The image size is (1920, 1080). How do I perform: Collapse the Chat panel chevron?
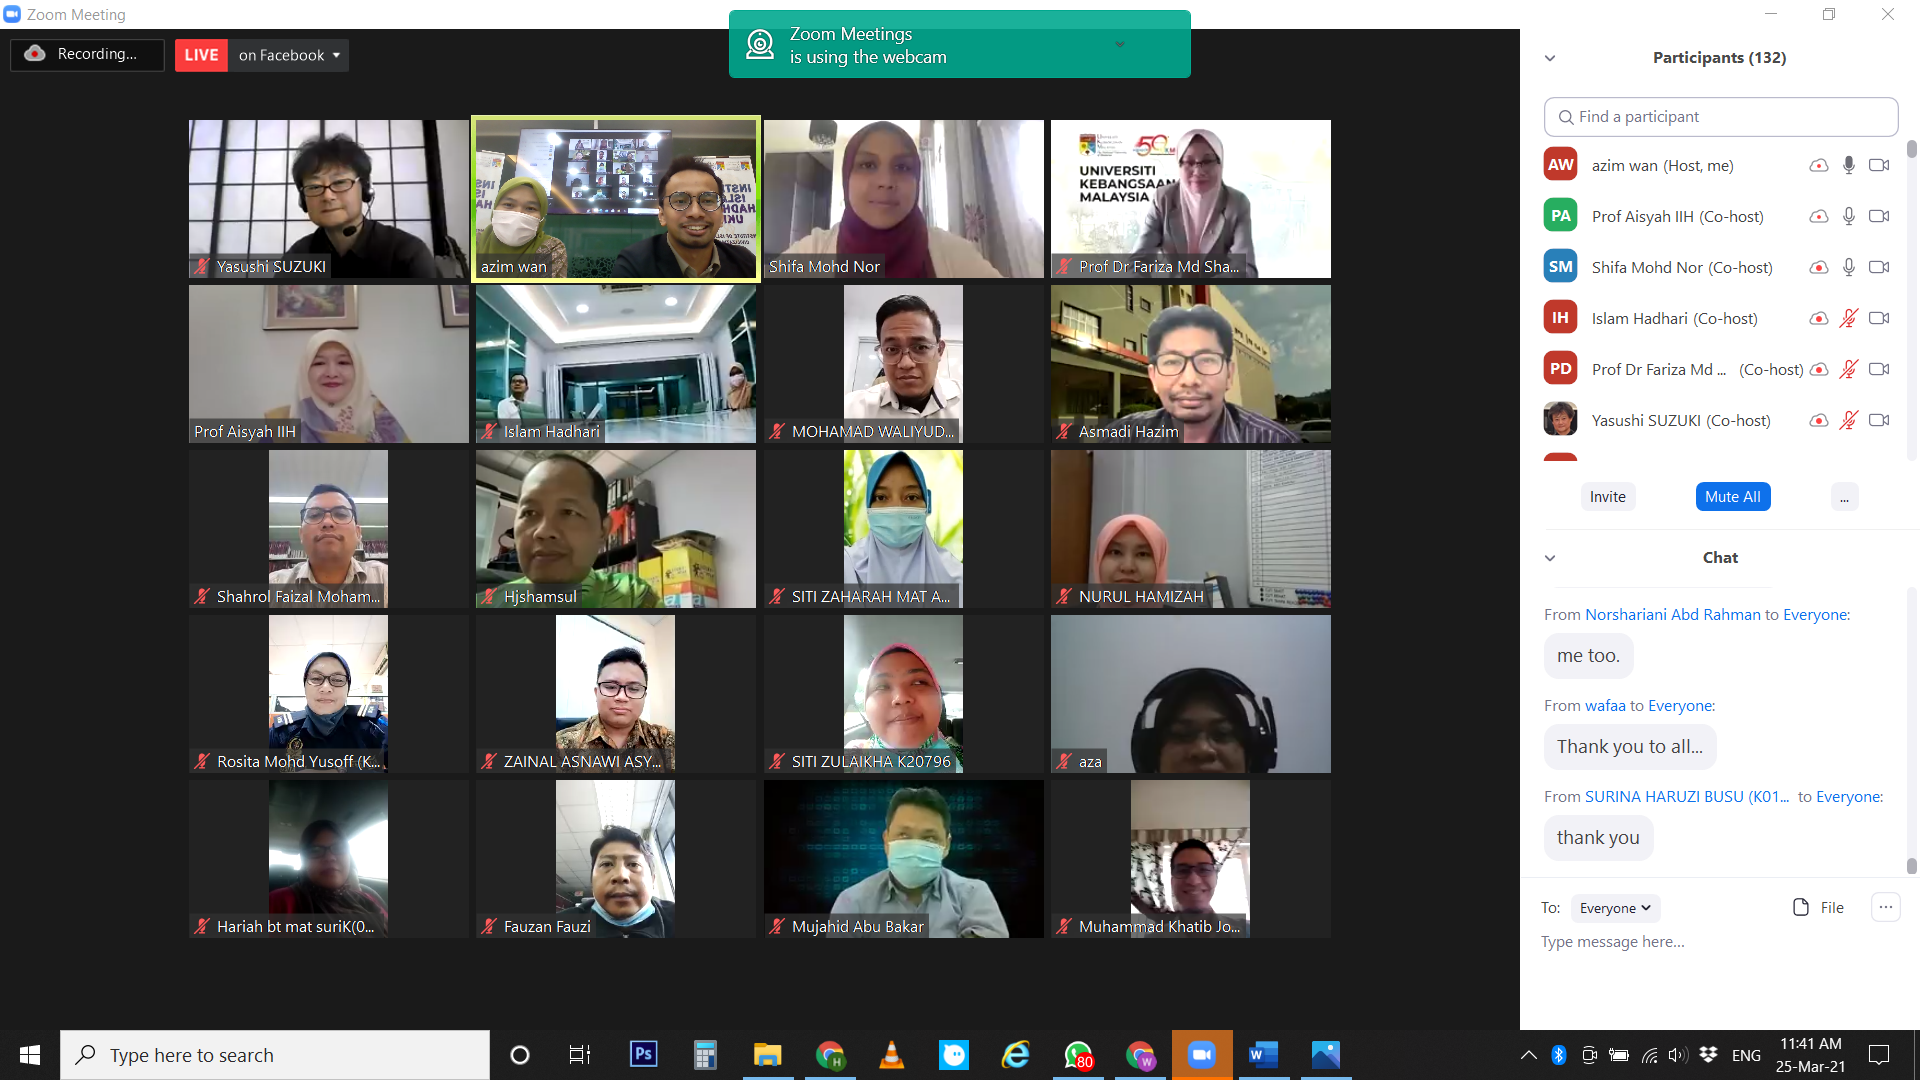pos(1550,558)
